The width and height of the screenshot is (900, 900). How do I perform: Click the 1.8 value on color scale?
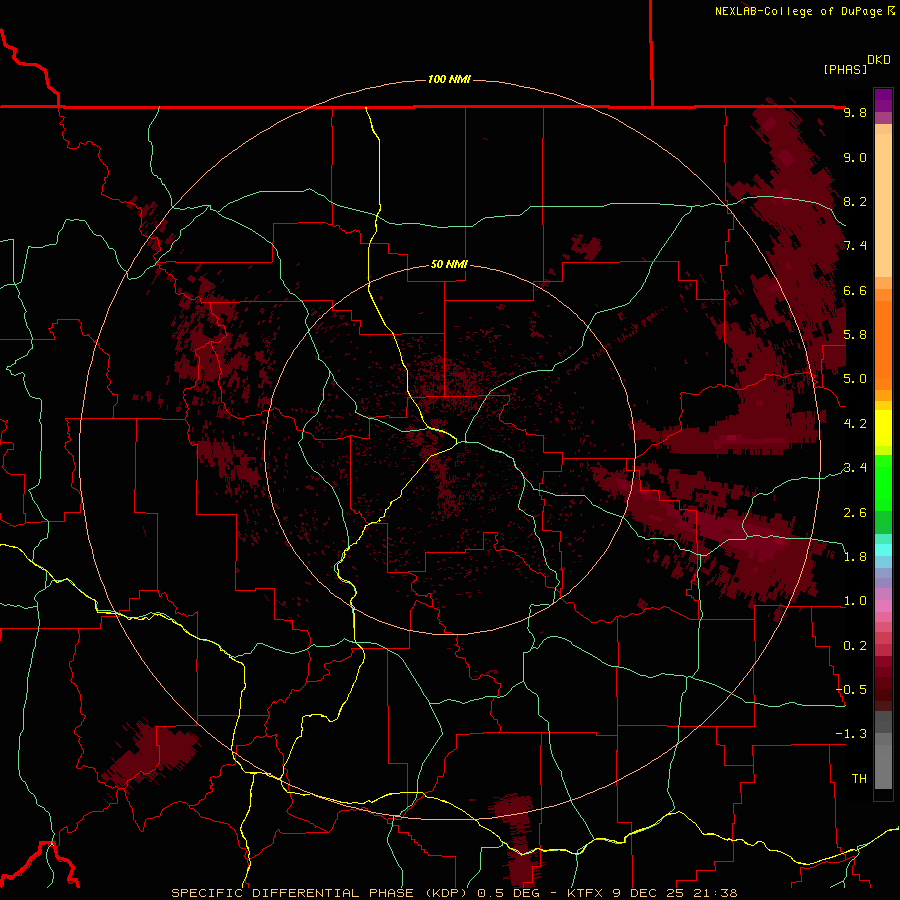click(x=855, y=557)
